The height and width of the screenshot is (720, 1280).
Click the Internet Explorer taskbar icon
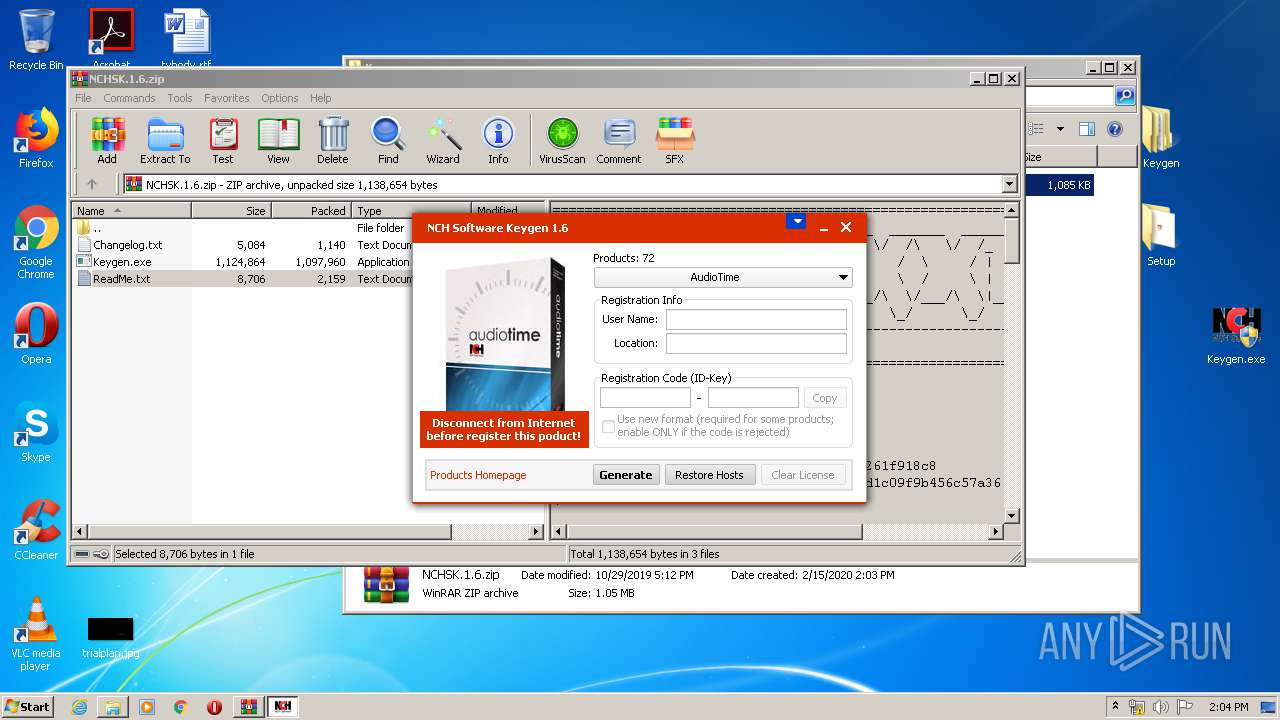[x=79, y=707]
